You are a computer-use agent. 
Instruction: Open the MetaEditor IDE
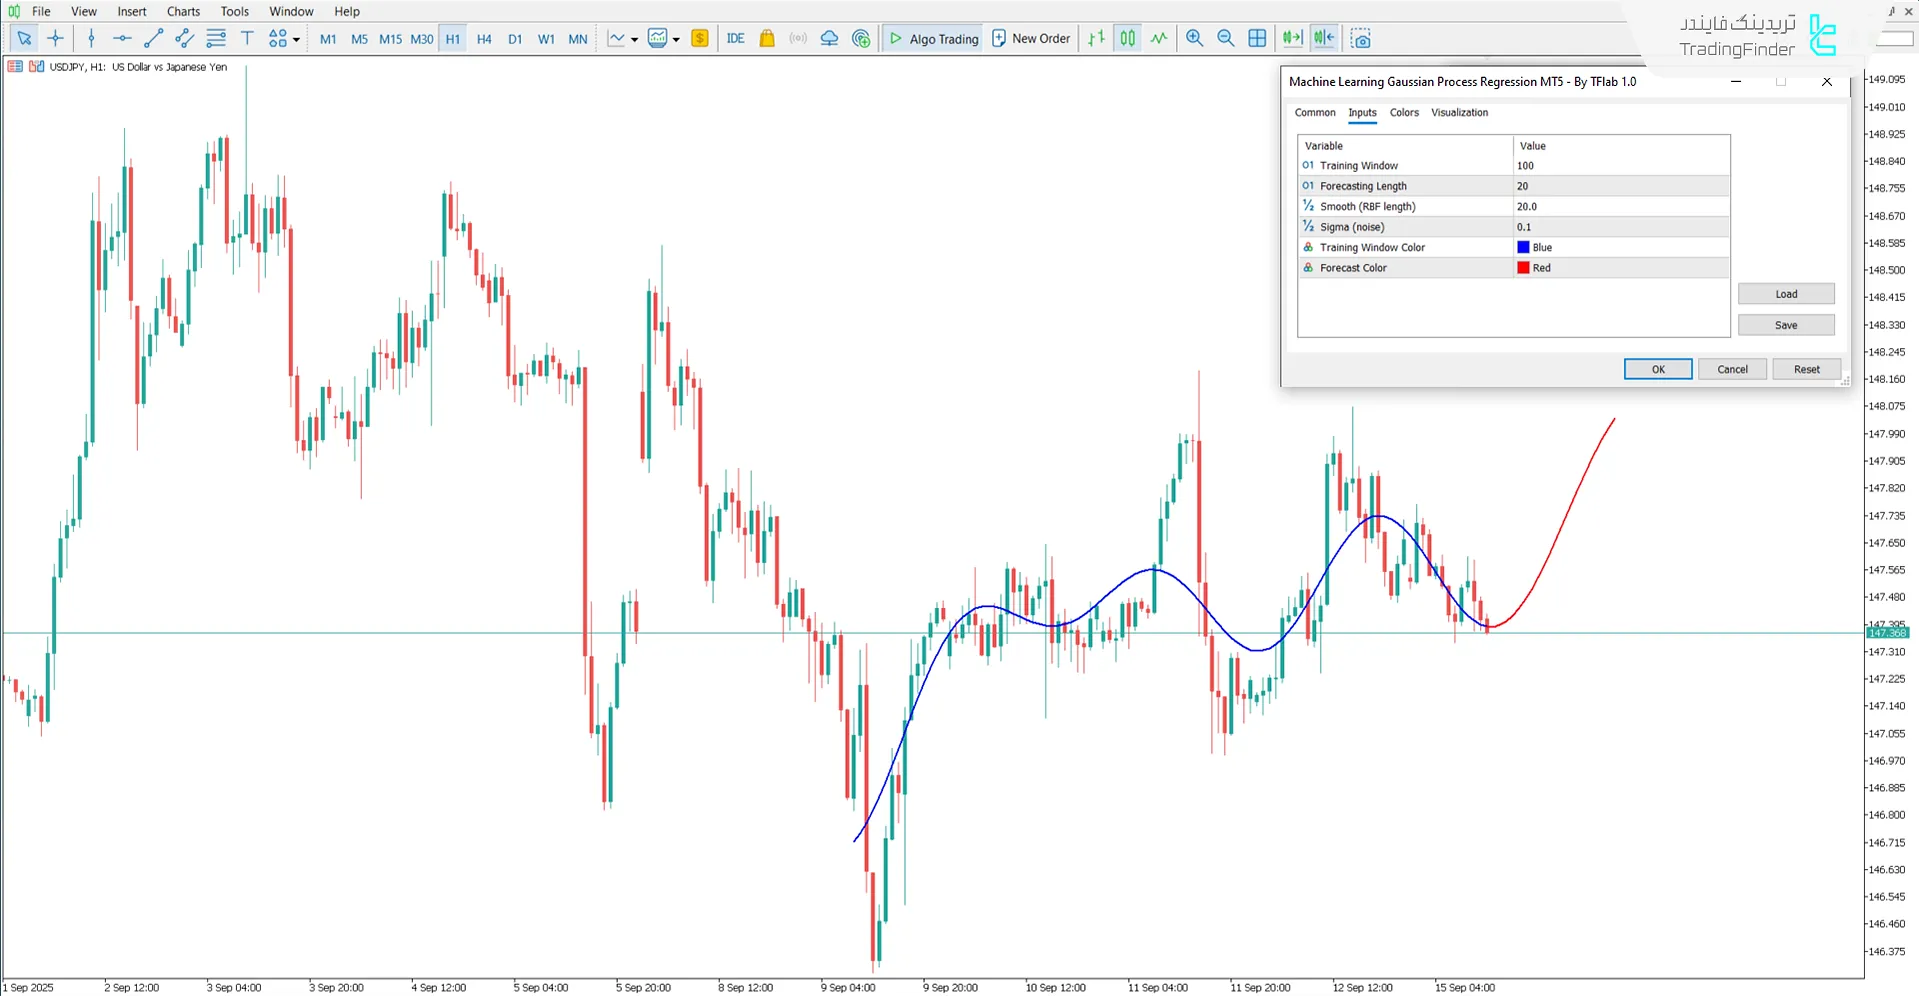[x=735, y=39]
